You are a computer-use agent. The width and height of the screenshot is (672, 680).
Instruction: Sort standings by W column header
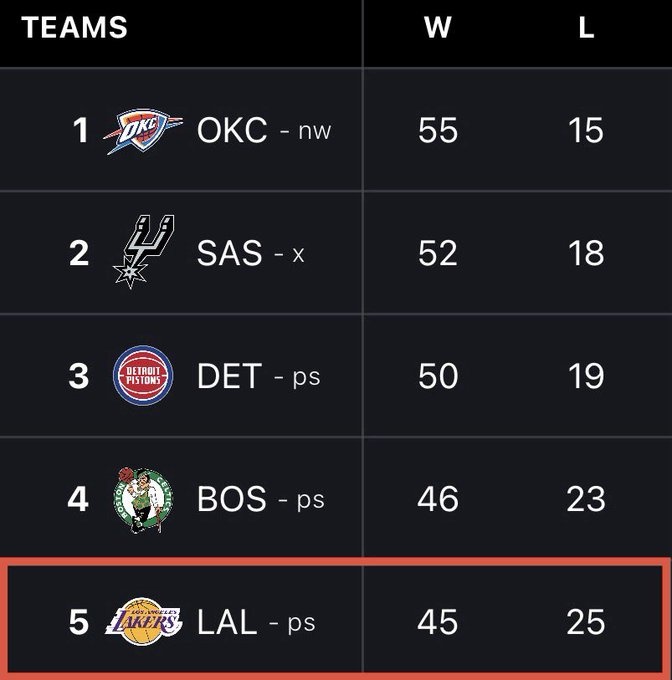pyautogui.click(x=437, y=27)
